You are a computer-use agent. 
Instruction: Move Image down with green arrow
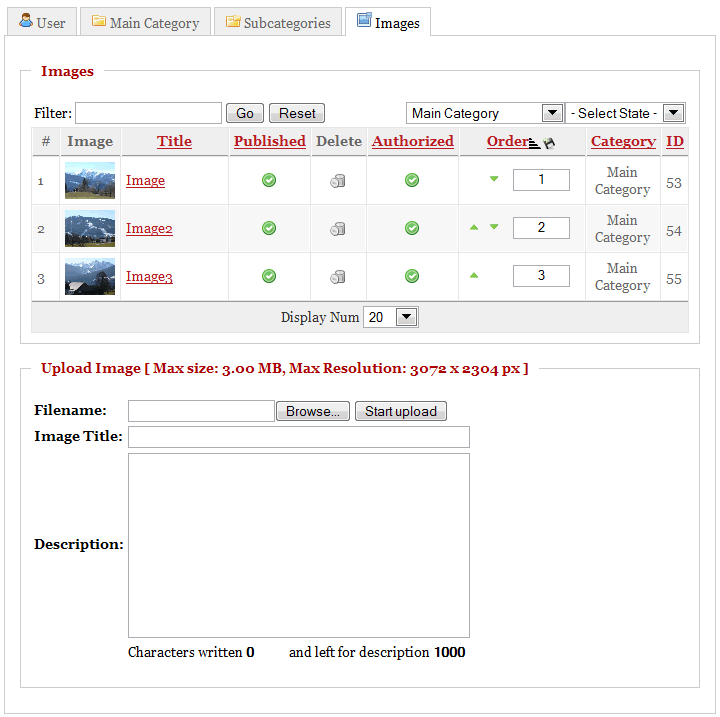[494, 179]
